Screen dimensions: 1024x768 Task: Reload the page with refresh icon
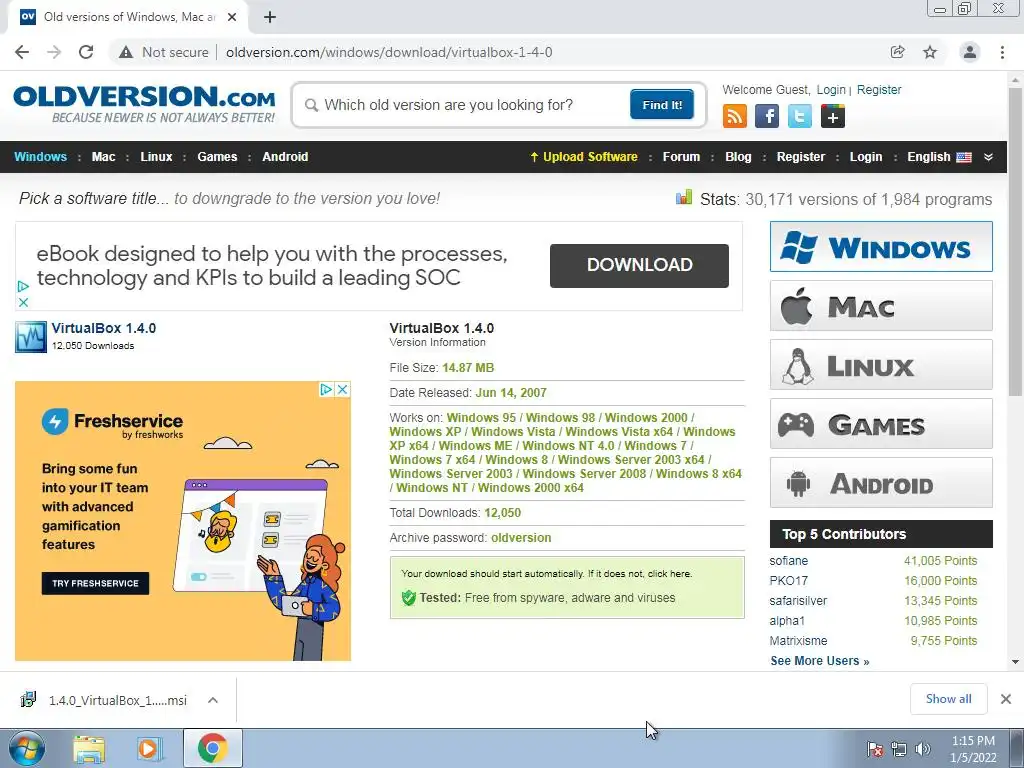click(x=86, y=52)
